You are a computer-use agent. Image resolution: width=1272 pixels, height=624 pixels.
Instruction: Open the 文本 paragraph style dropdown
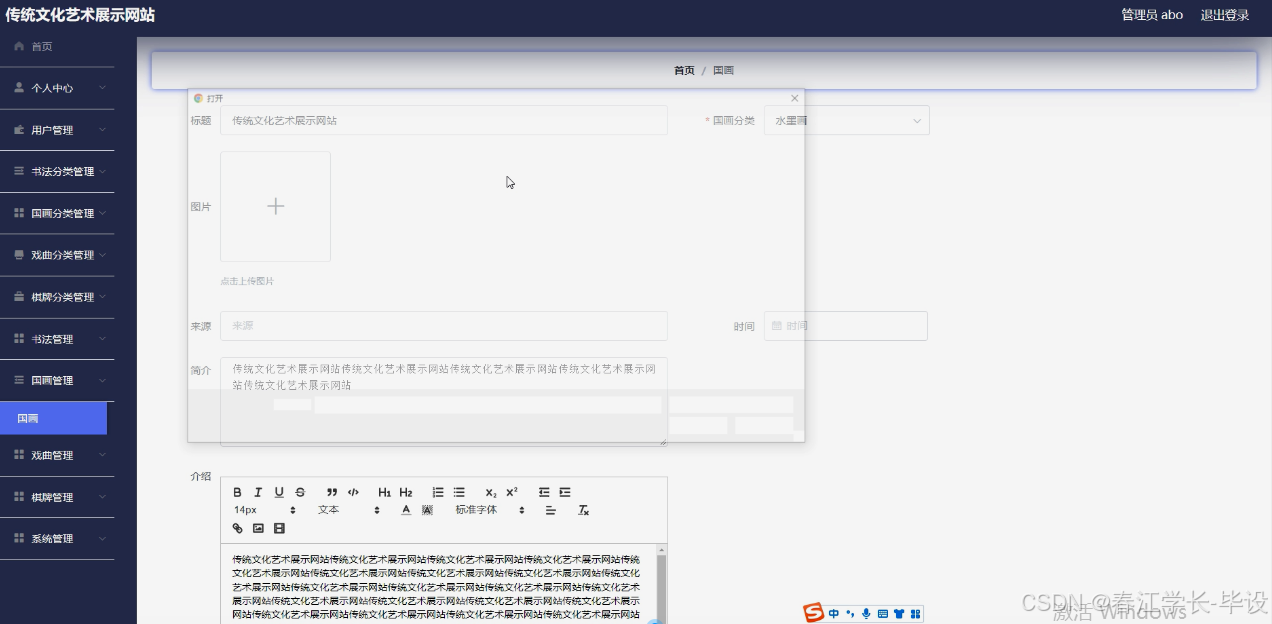(x=349, y=510)
